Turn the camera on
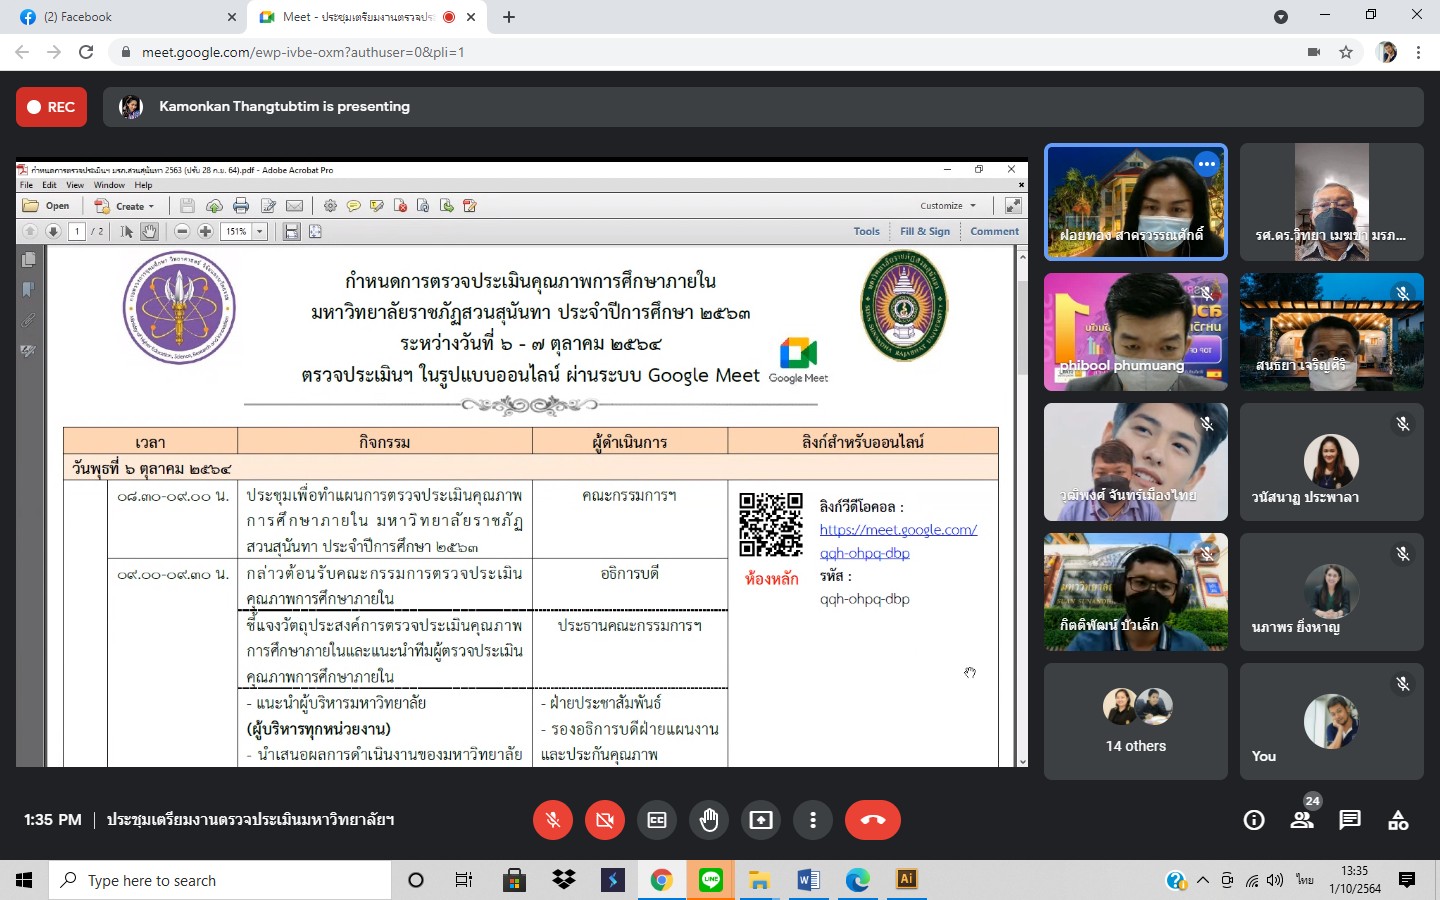 tap(605, 820)
